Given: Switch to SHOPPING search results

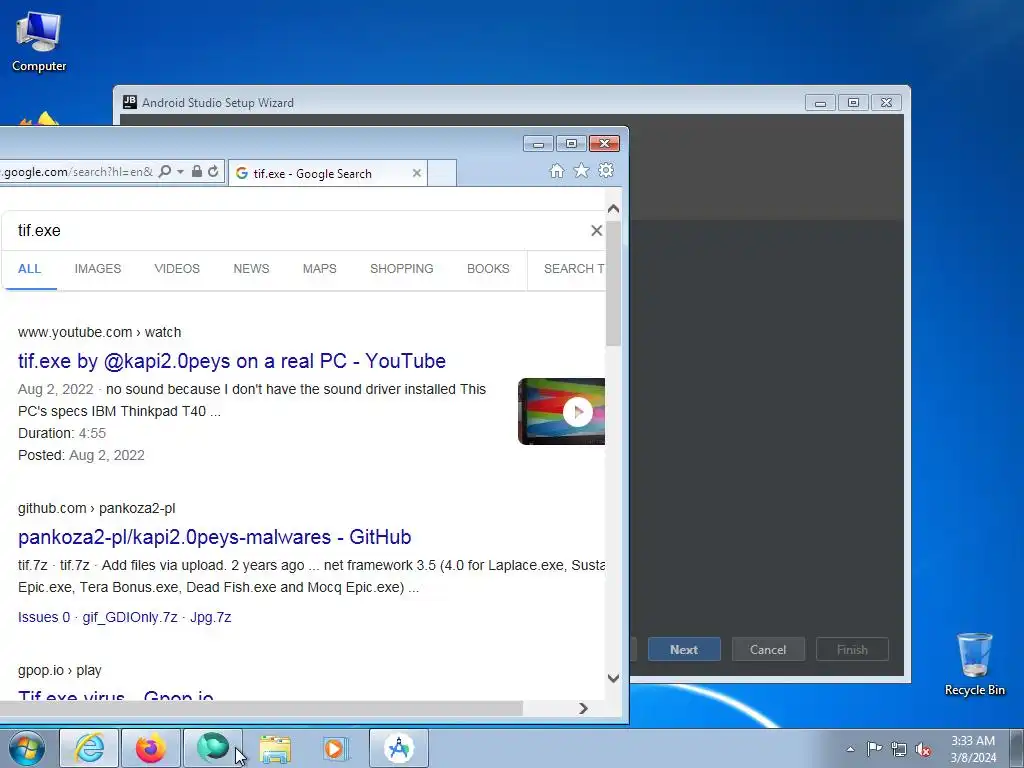Looking at the screenshot, I should (x=402, y=268).
